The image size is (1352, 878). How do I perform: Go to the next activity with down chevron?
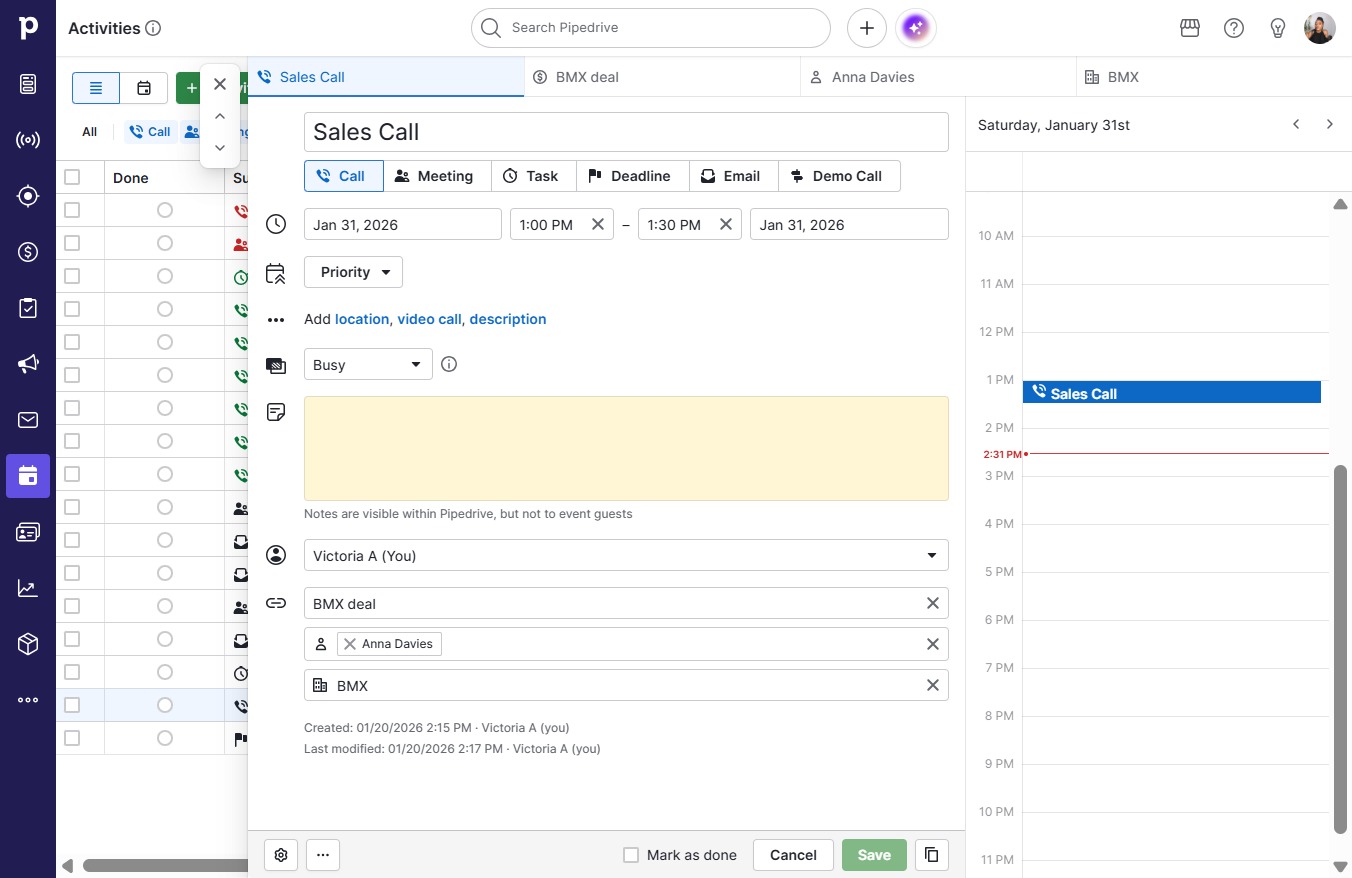pyautogui.click(x=220, y=148)
